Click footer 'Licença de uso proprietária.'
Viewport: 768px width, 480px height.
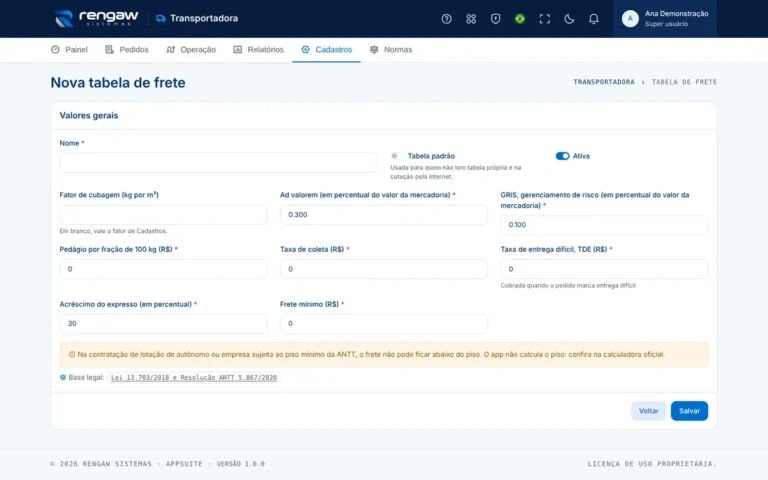click(x=652, y=463)
